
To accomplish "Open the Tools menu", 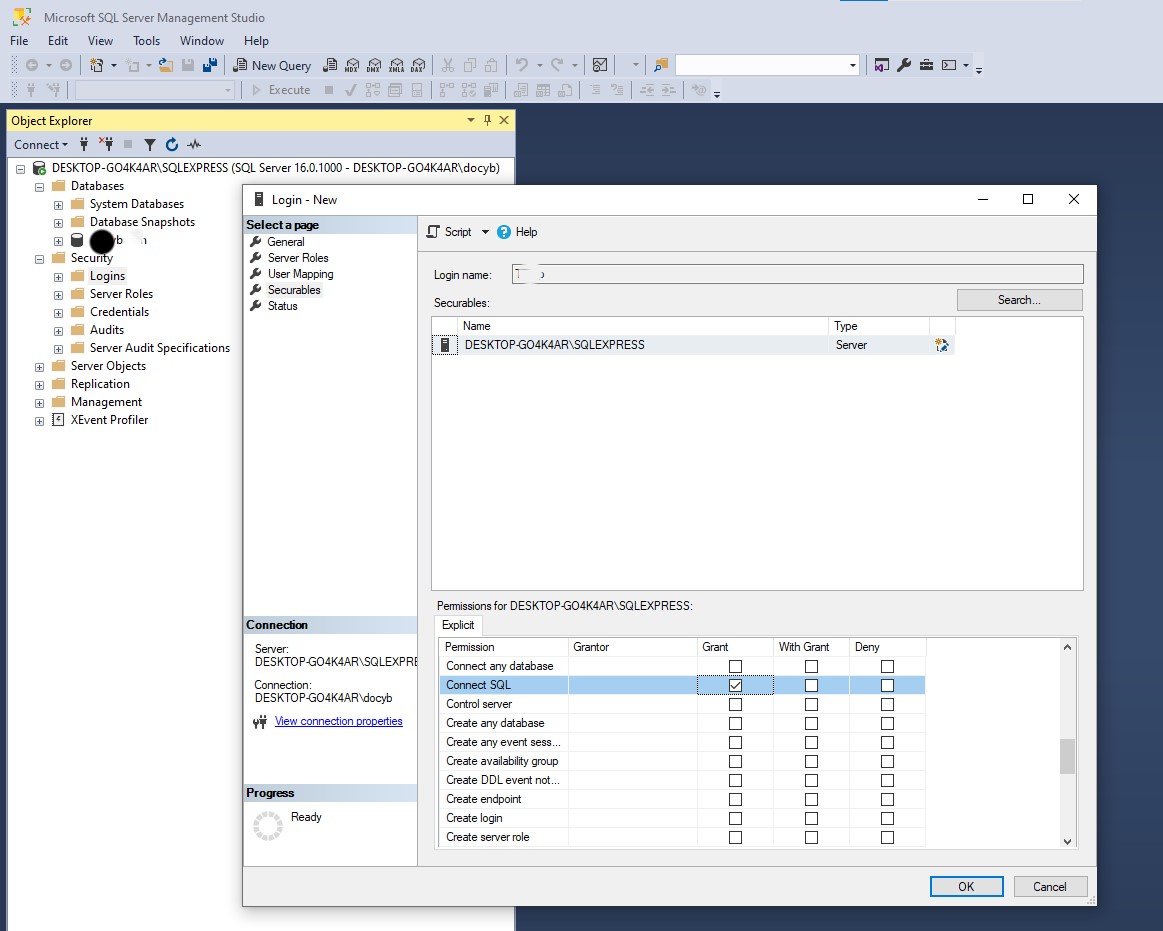I will pyautogui.click(x=146, y=40).
